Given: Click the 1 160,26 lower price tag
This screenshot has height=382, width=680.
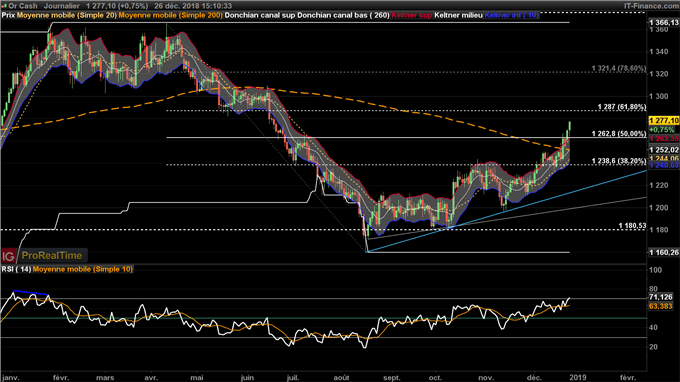Looking at the screenshot, I should pos(664,252).
